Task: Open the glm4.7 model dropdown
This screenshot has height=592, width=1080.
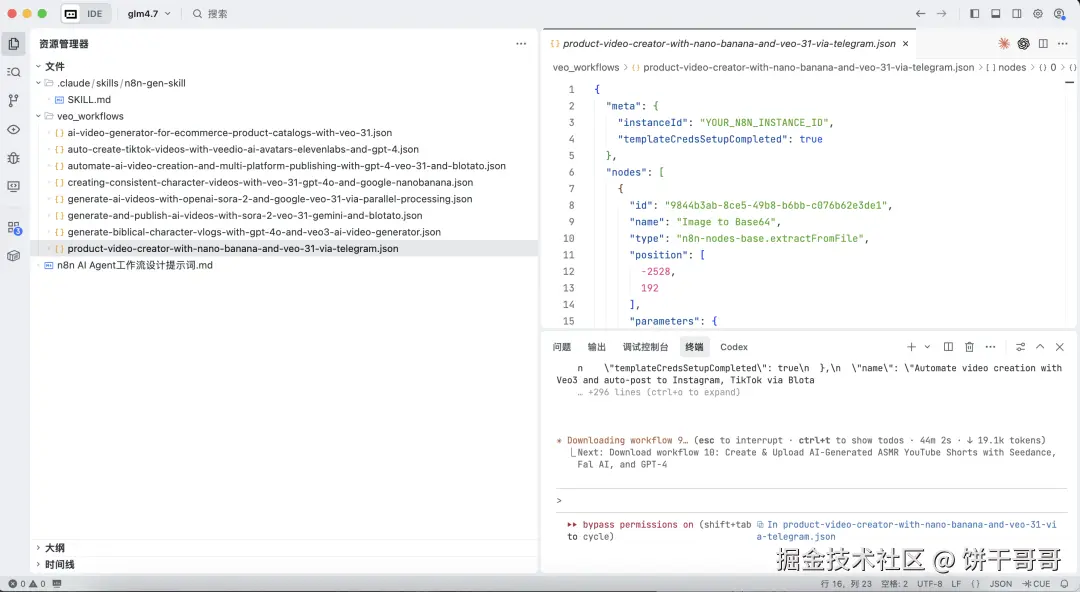Action: click(x=149, y=14)
